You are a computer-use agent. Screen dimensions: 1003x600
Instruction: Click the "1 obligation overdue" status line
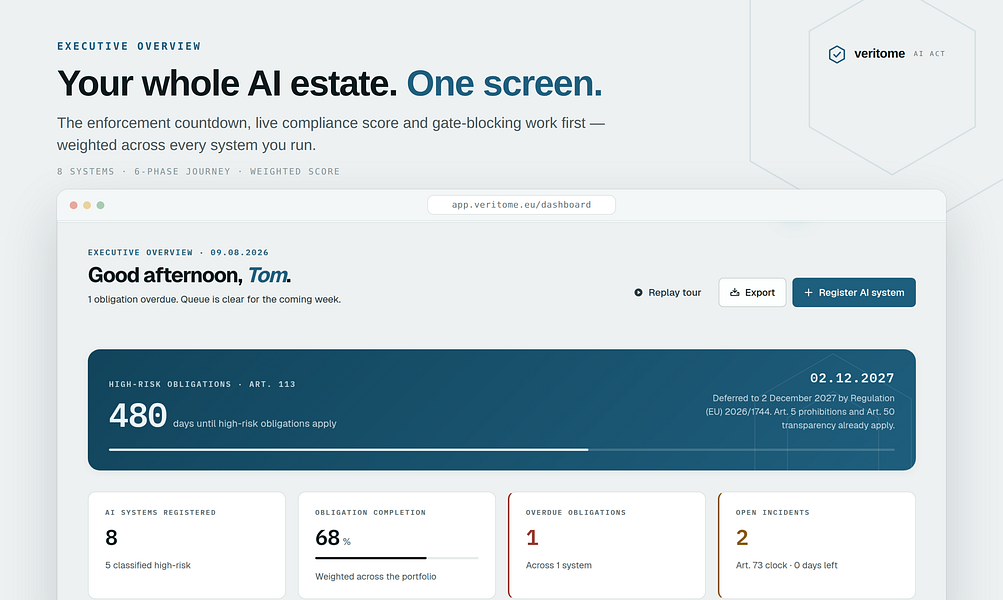214,299
